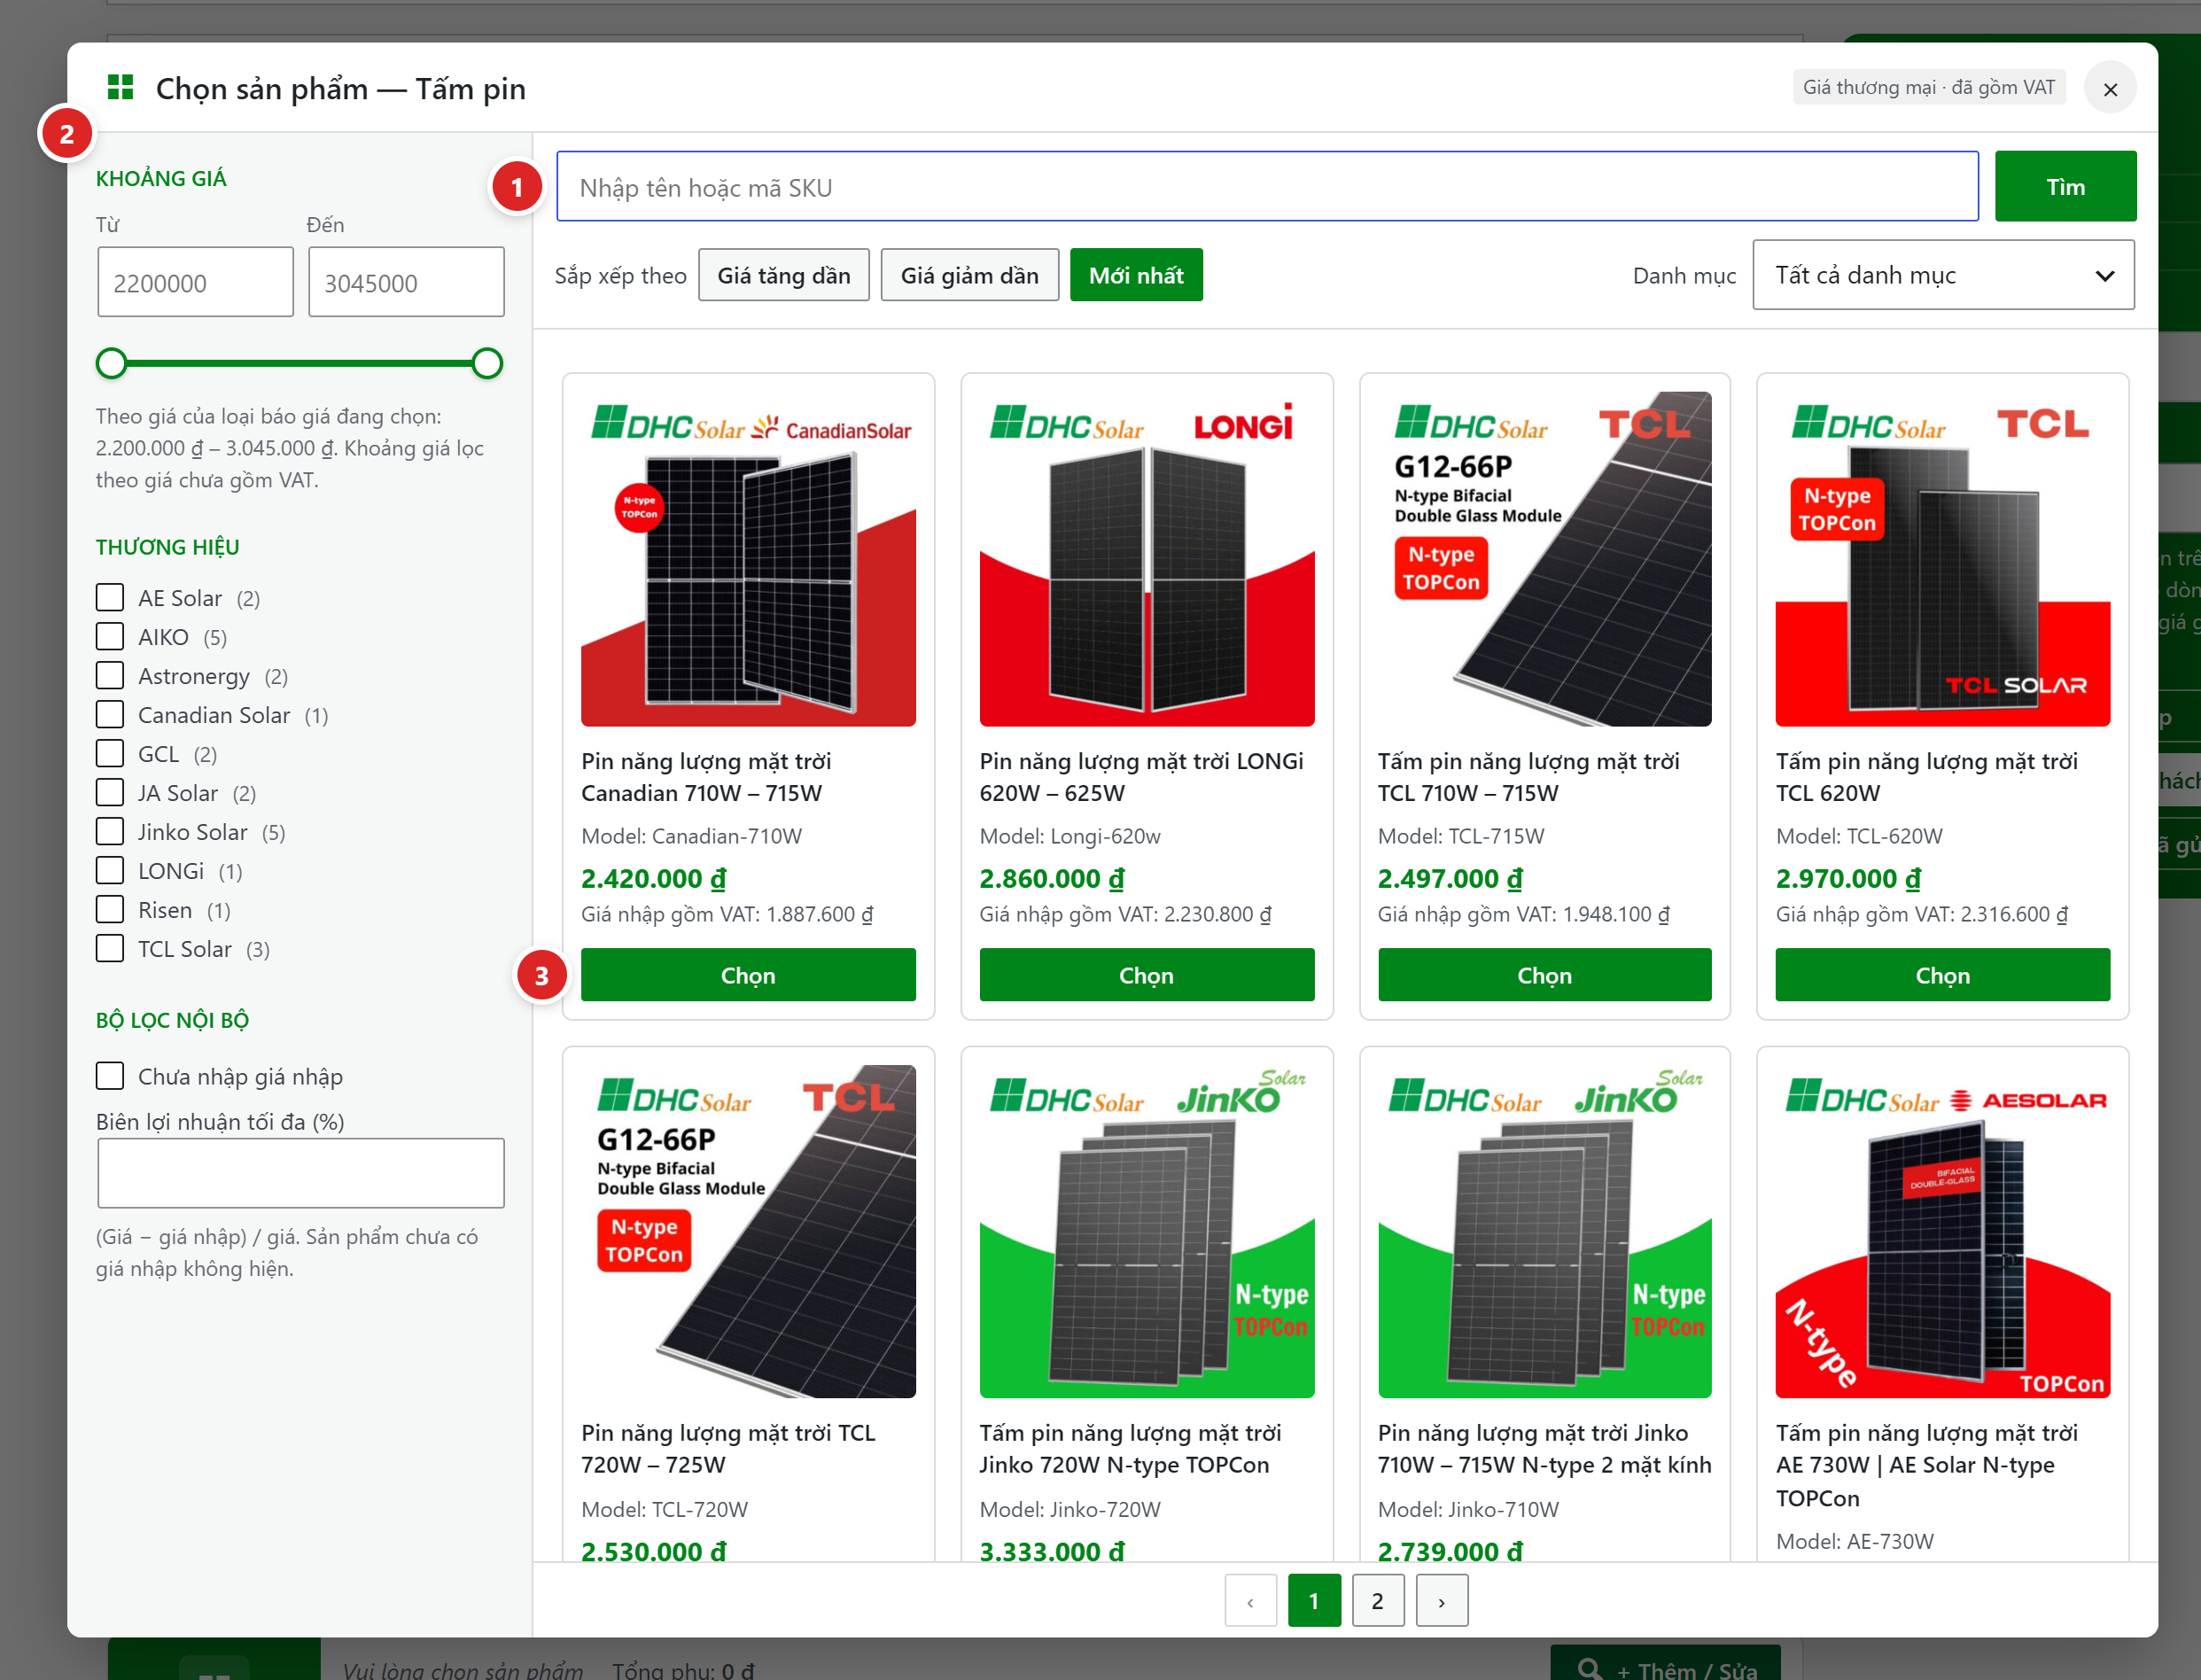Go to next page arrow
Viewport: 2201px width, 1680px height.
(1441, 1601)
